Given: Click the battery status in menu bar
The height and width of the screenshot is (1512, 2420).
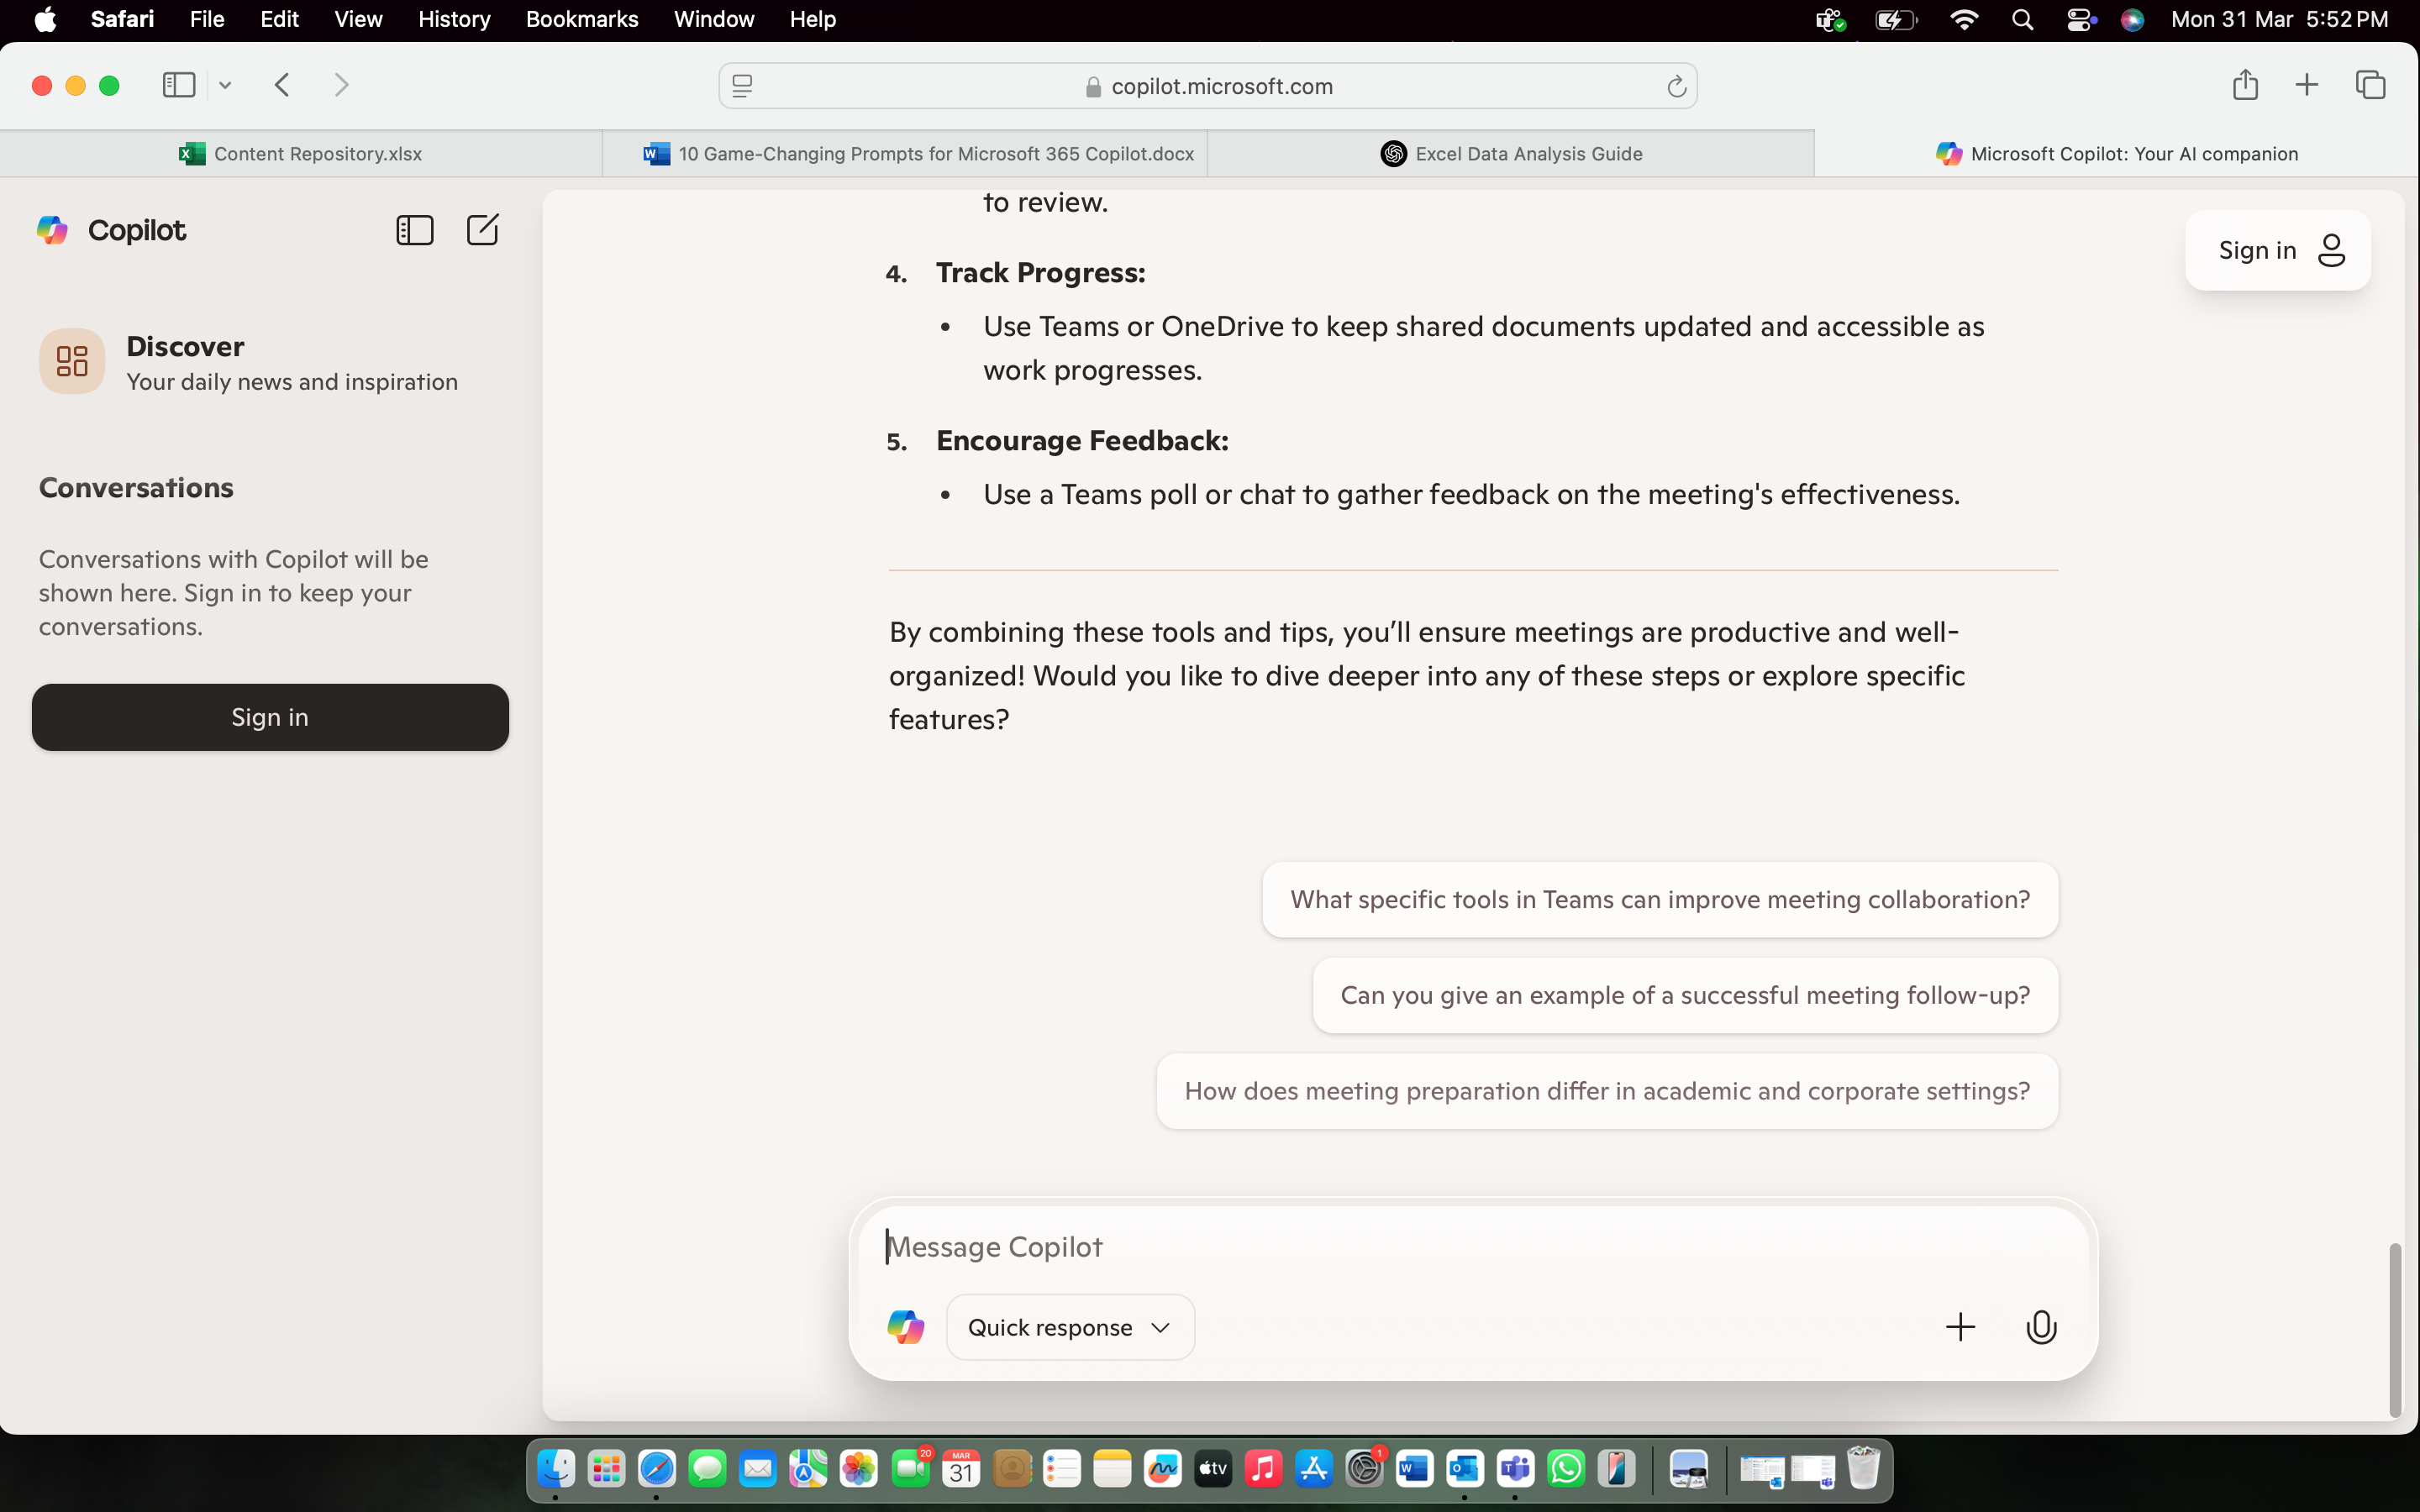Looking at the screenshot, I should coord(1895,20).
